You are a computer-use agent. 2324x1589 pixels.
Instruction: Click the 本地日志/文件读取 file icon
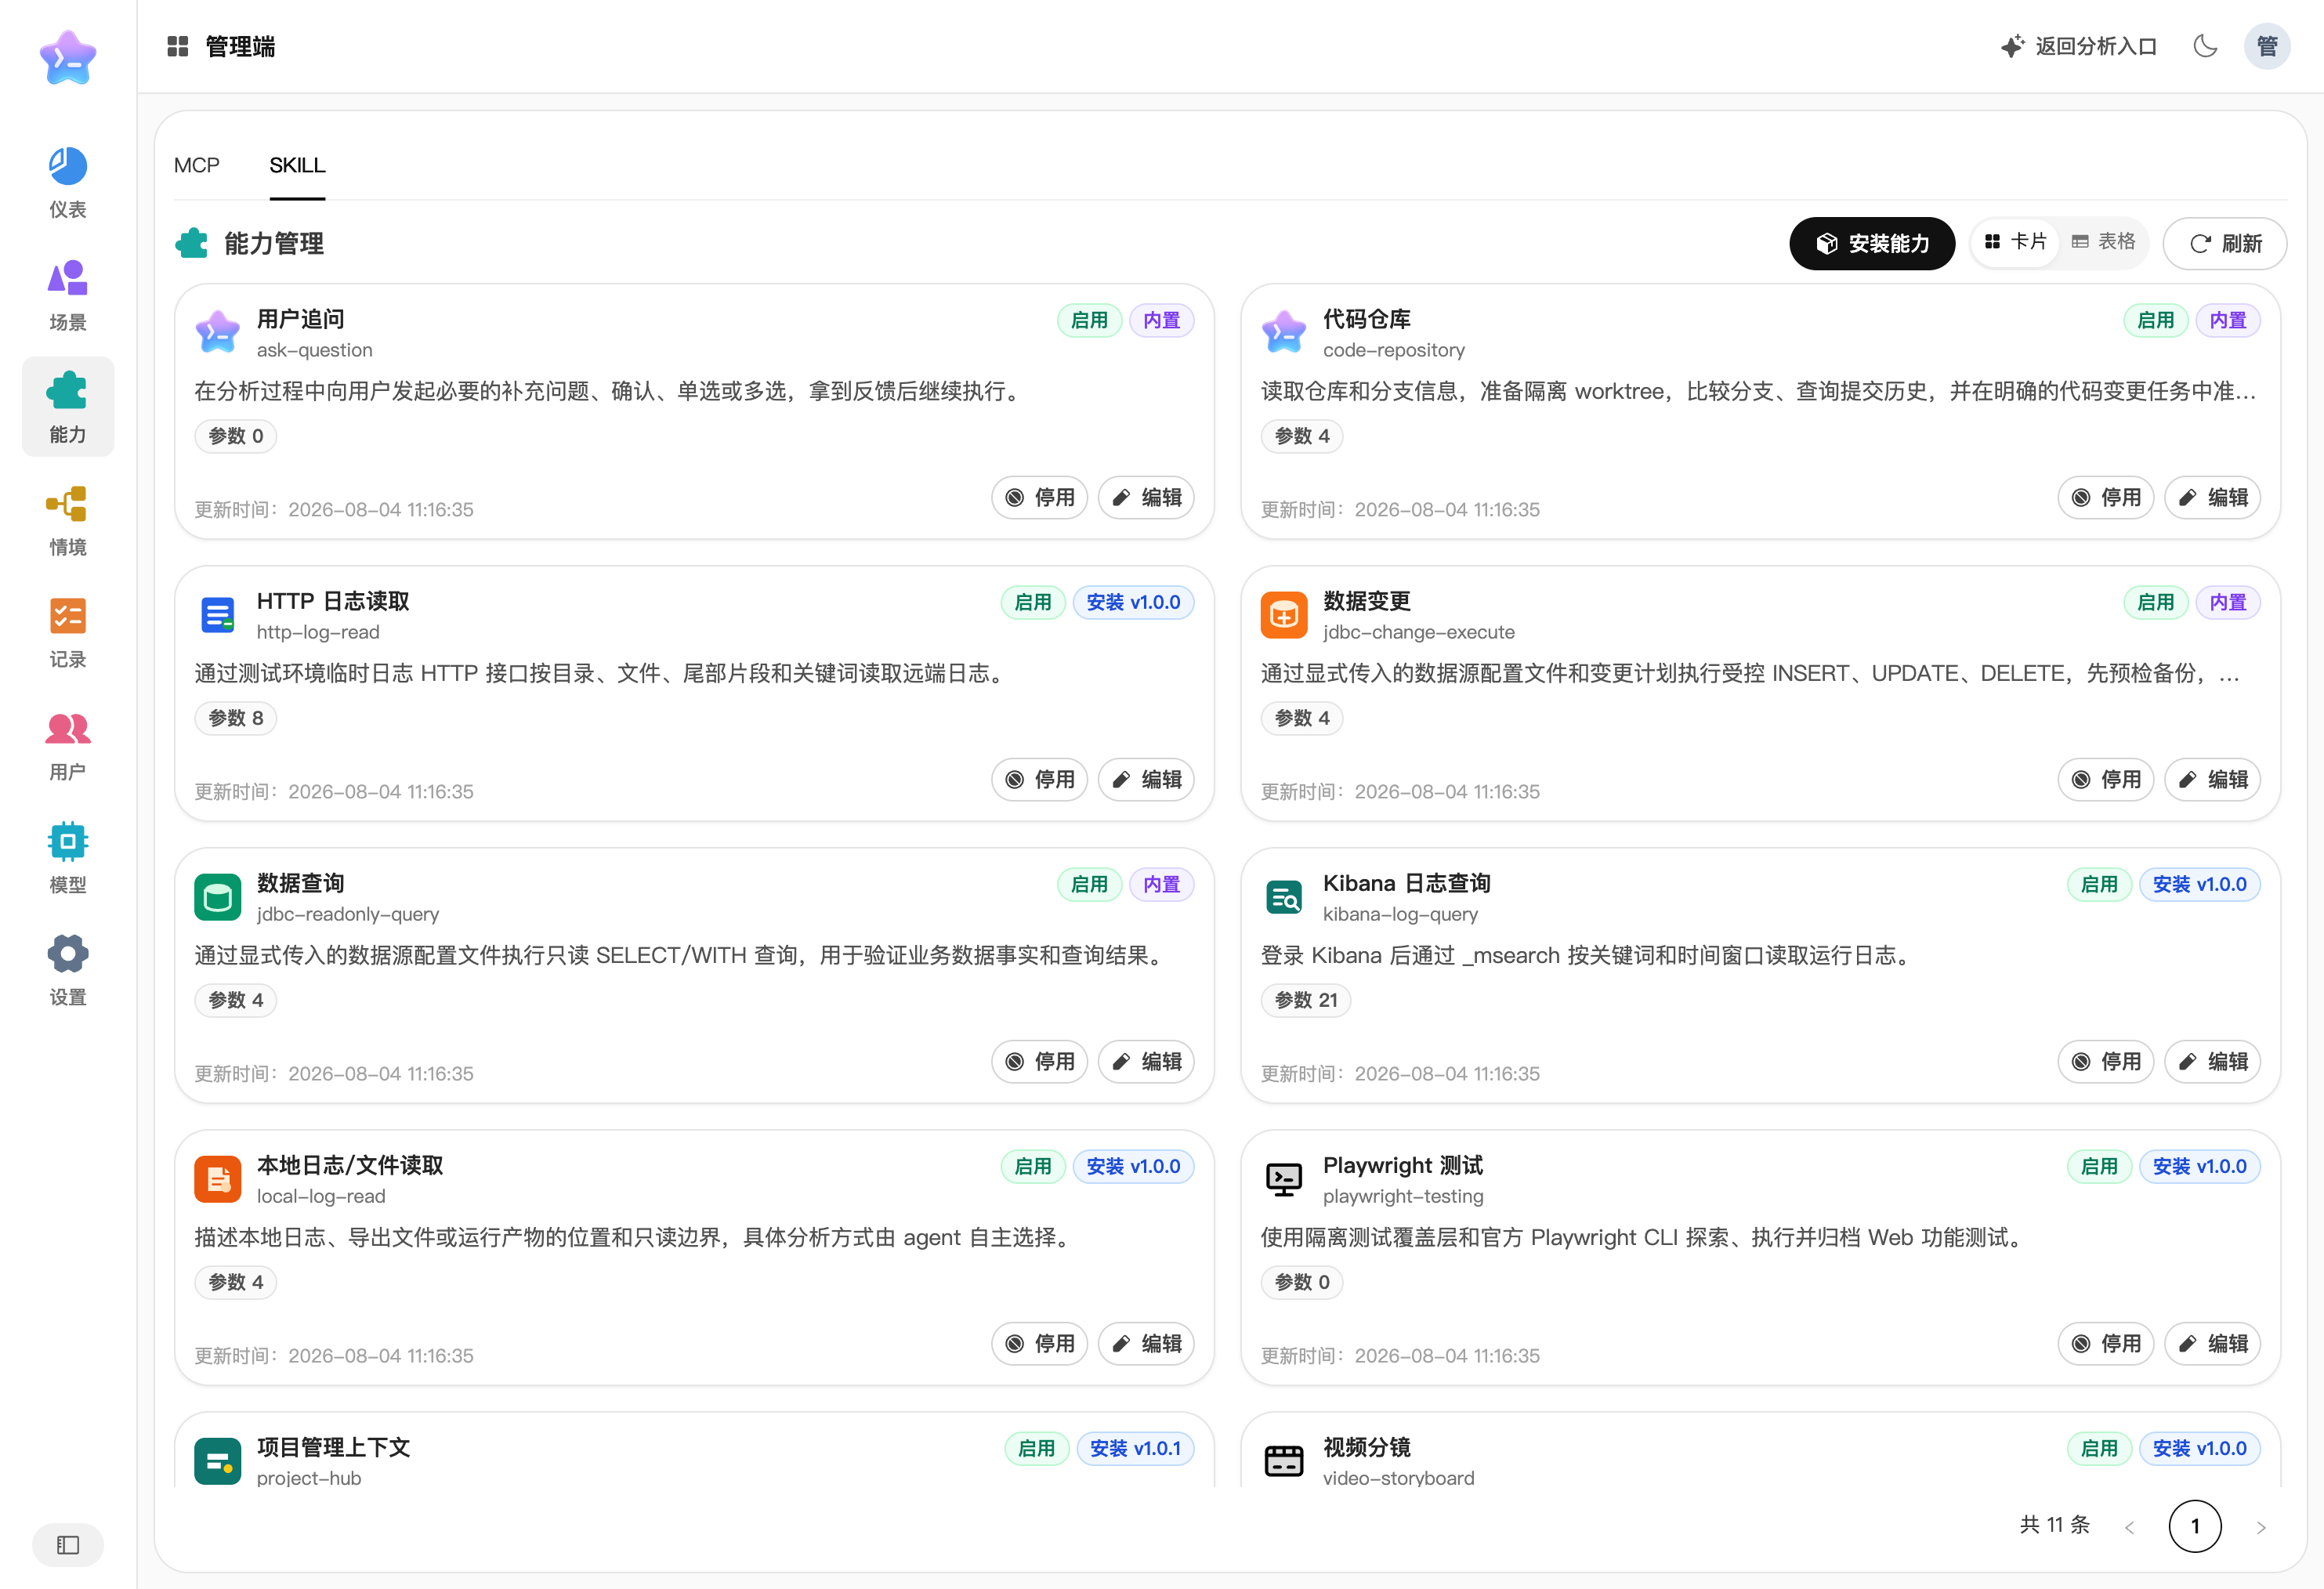[x=218, y=1178]
